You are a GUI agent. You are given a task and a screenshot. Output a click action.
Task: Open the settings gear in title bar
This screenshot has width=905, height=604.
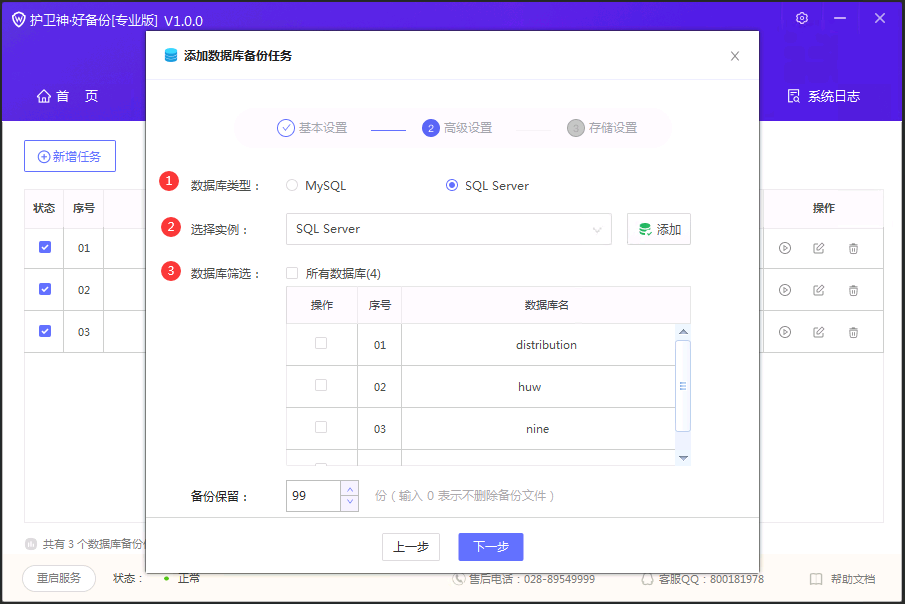click(x=802, y=18)
